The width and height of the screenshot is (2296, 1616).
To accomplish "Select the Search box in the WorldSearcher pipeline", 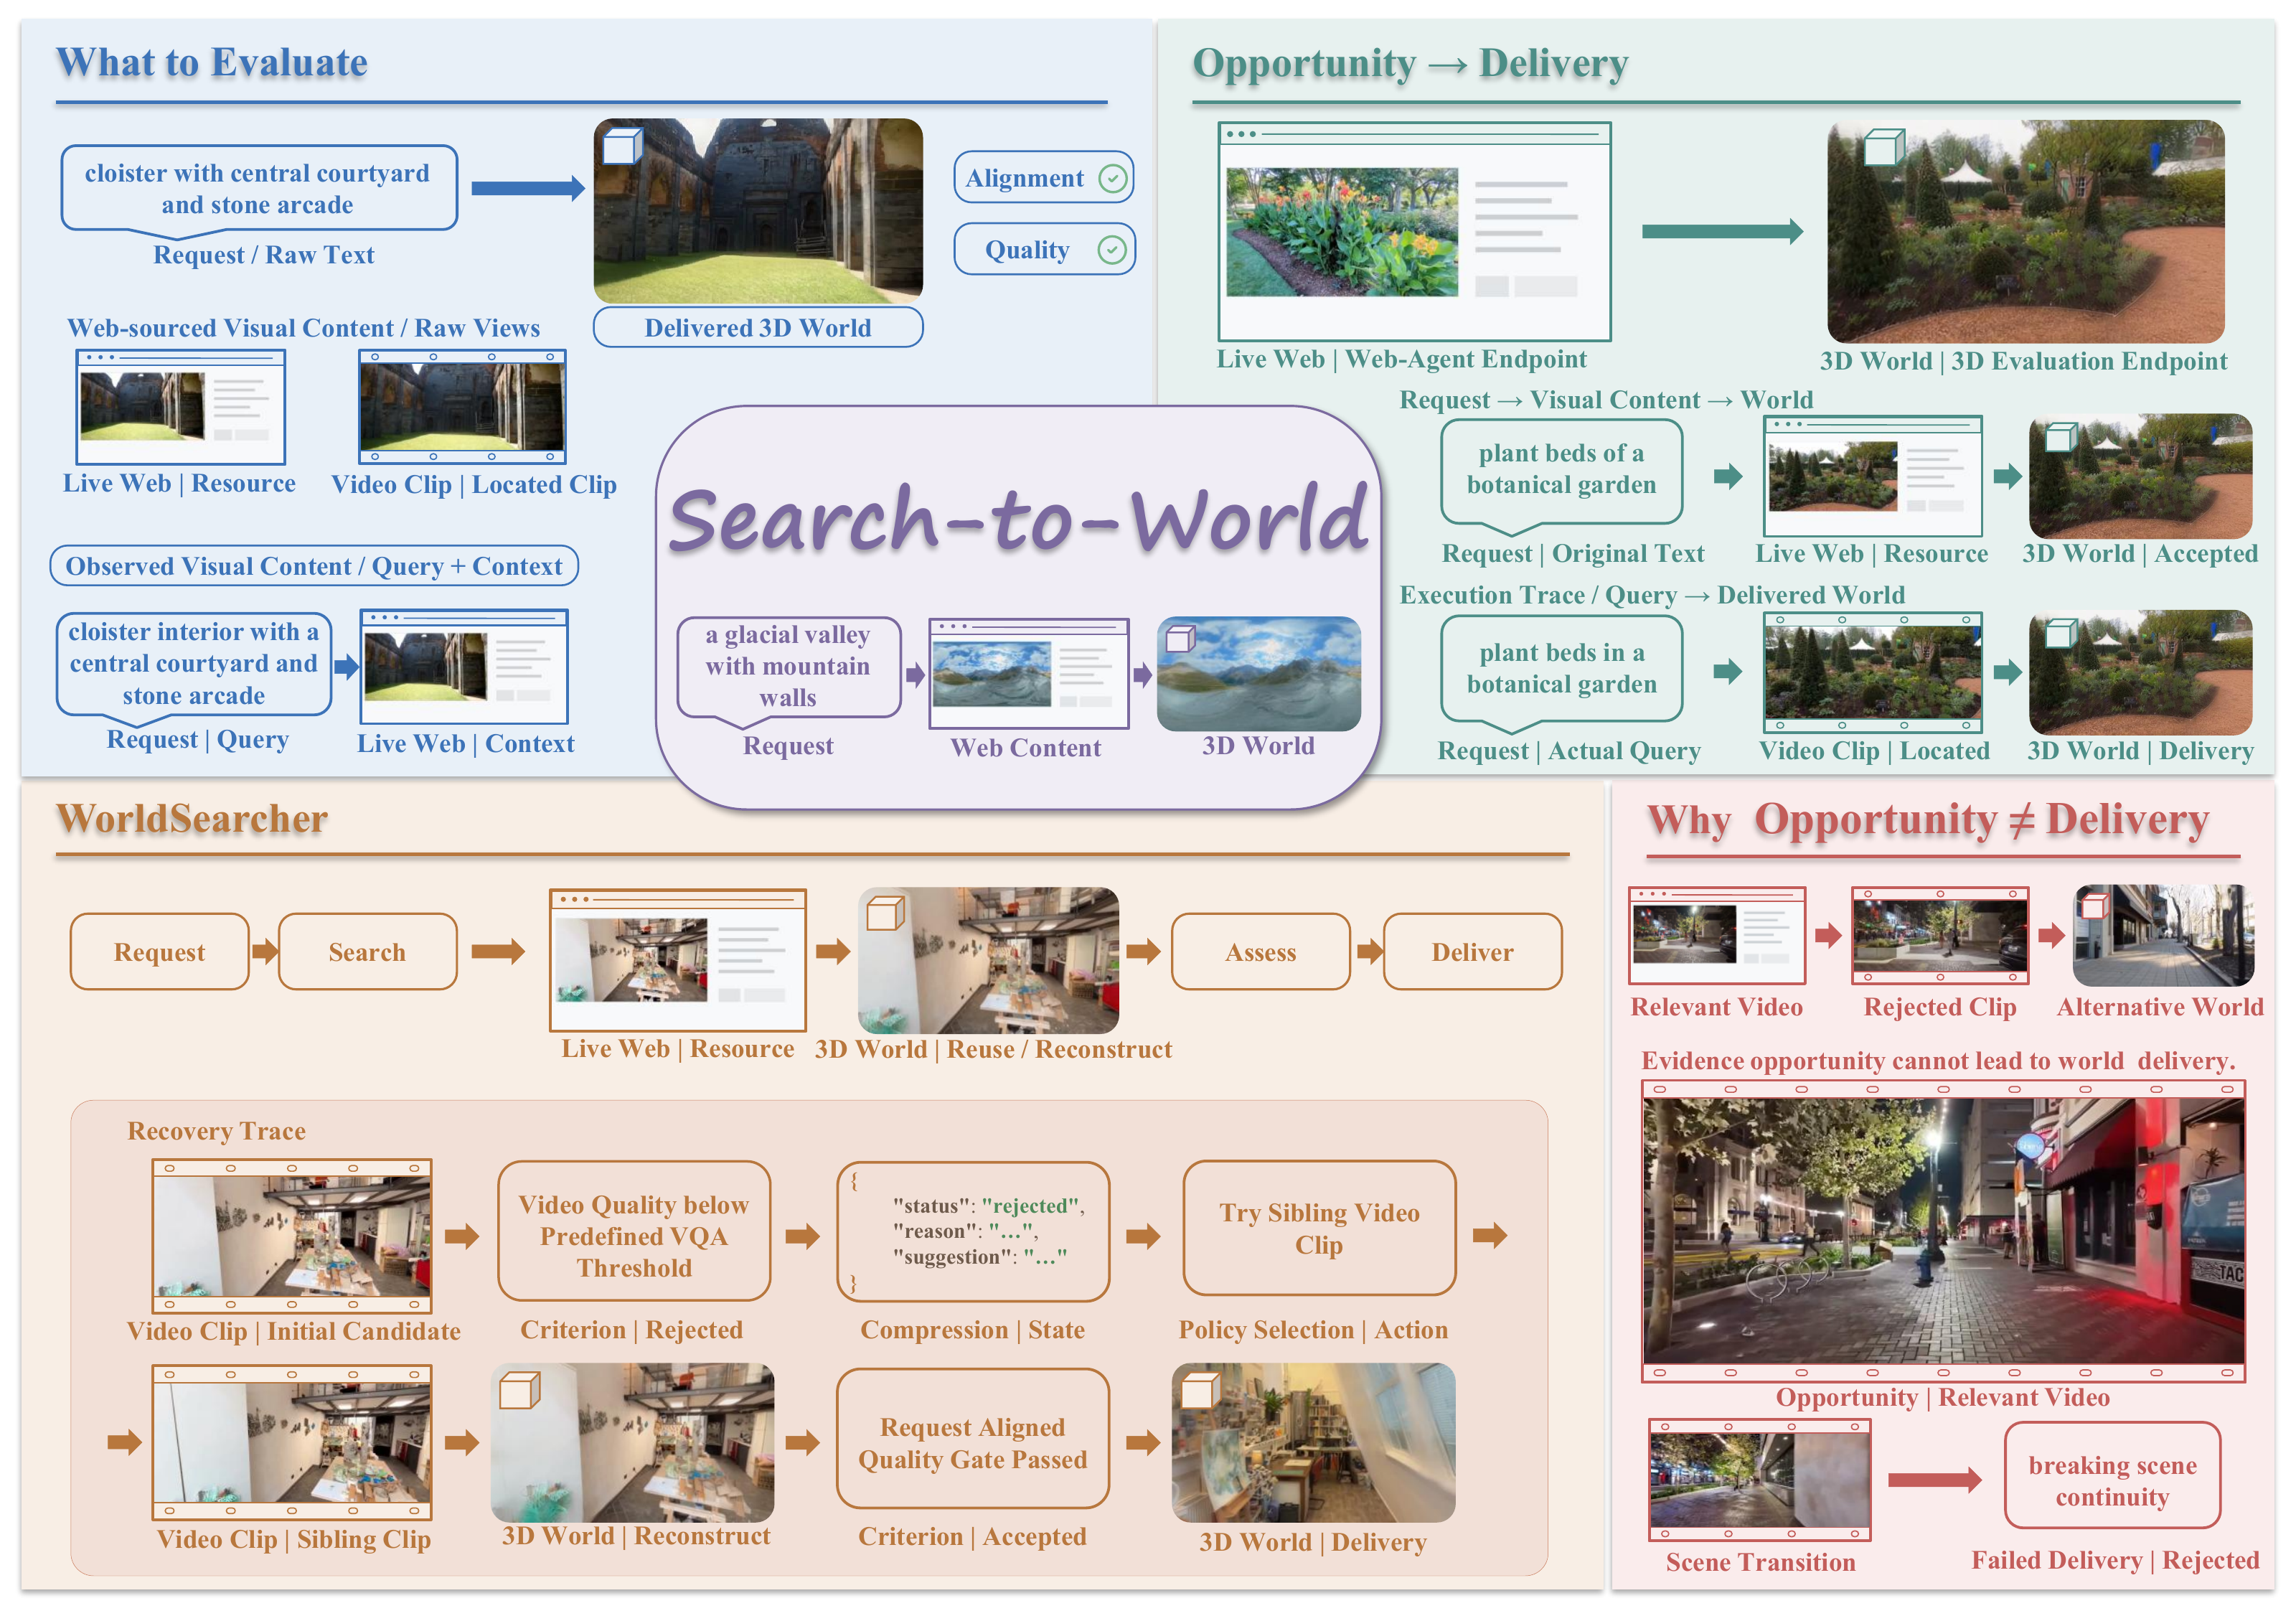I will tap(367, 952).
